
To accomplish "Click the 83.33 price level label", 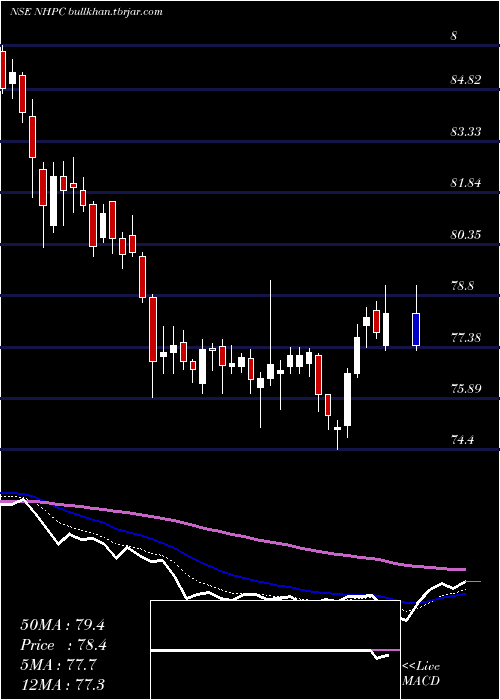I will (466, 132).
